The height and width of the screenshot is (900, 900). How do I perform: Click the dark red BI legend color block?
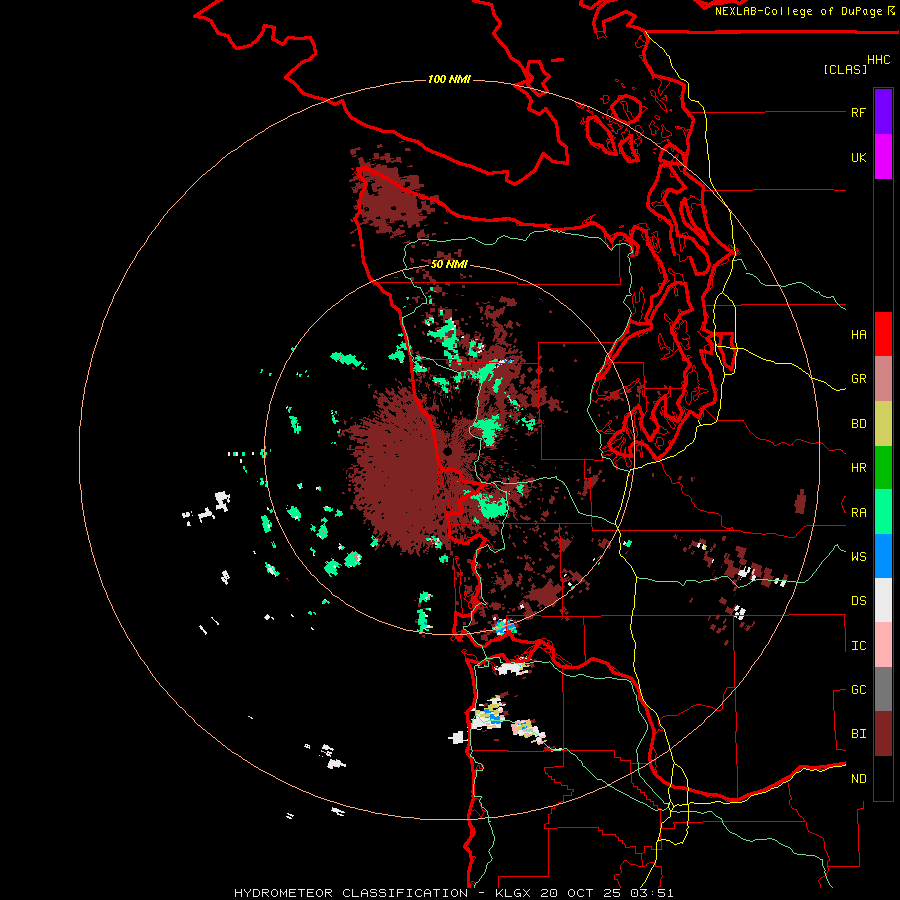click(x=883, y=734)
